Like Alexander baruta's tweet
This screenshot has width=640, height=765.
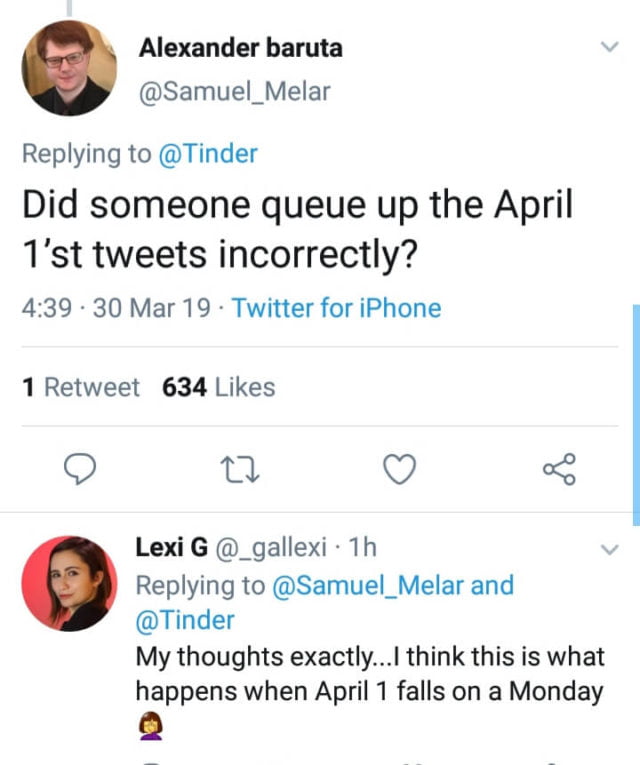pyautogui.click(x=401, y=468)
